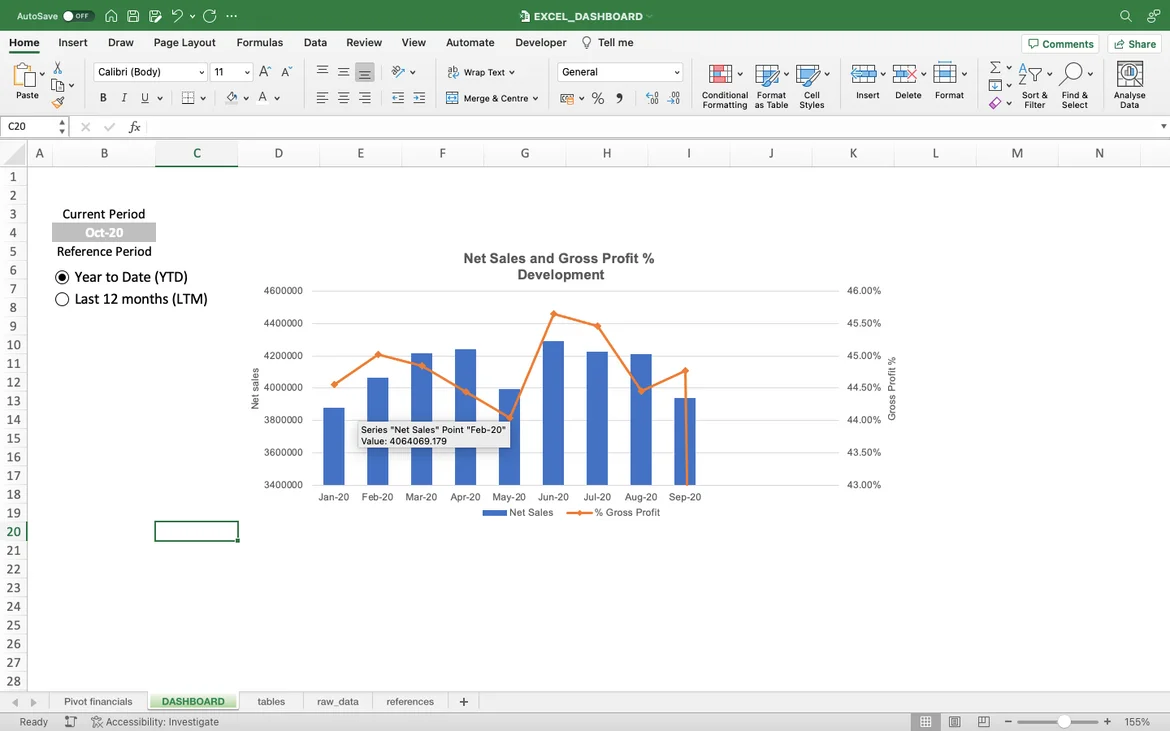
Task: Open Format as Table gallery
Action: point(767,75)
